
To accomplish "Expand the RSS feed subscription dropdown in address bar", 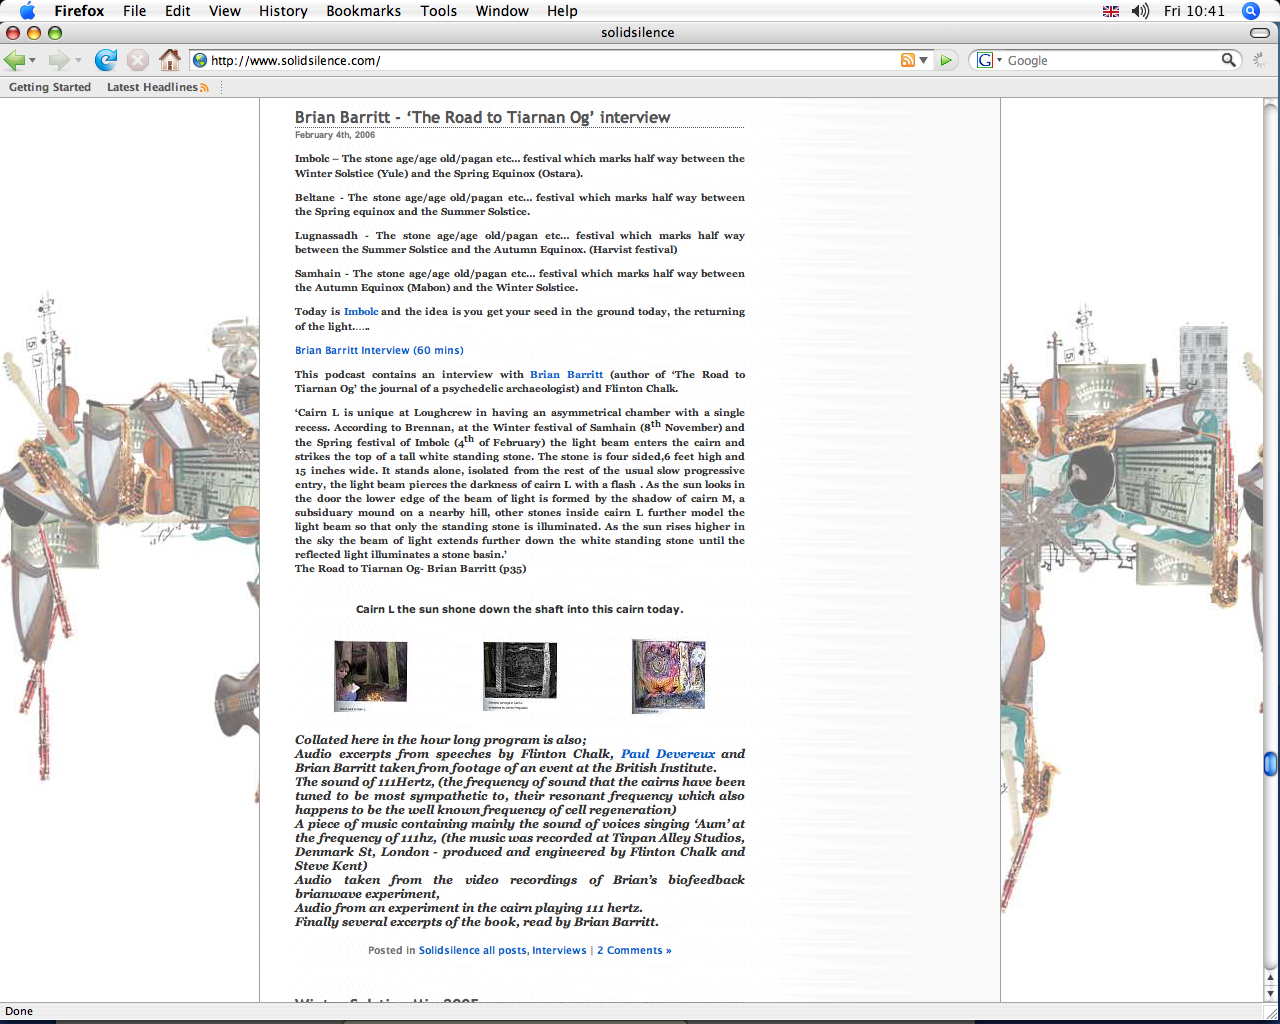I will point(923,60).
